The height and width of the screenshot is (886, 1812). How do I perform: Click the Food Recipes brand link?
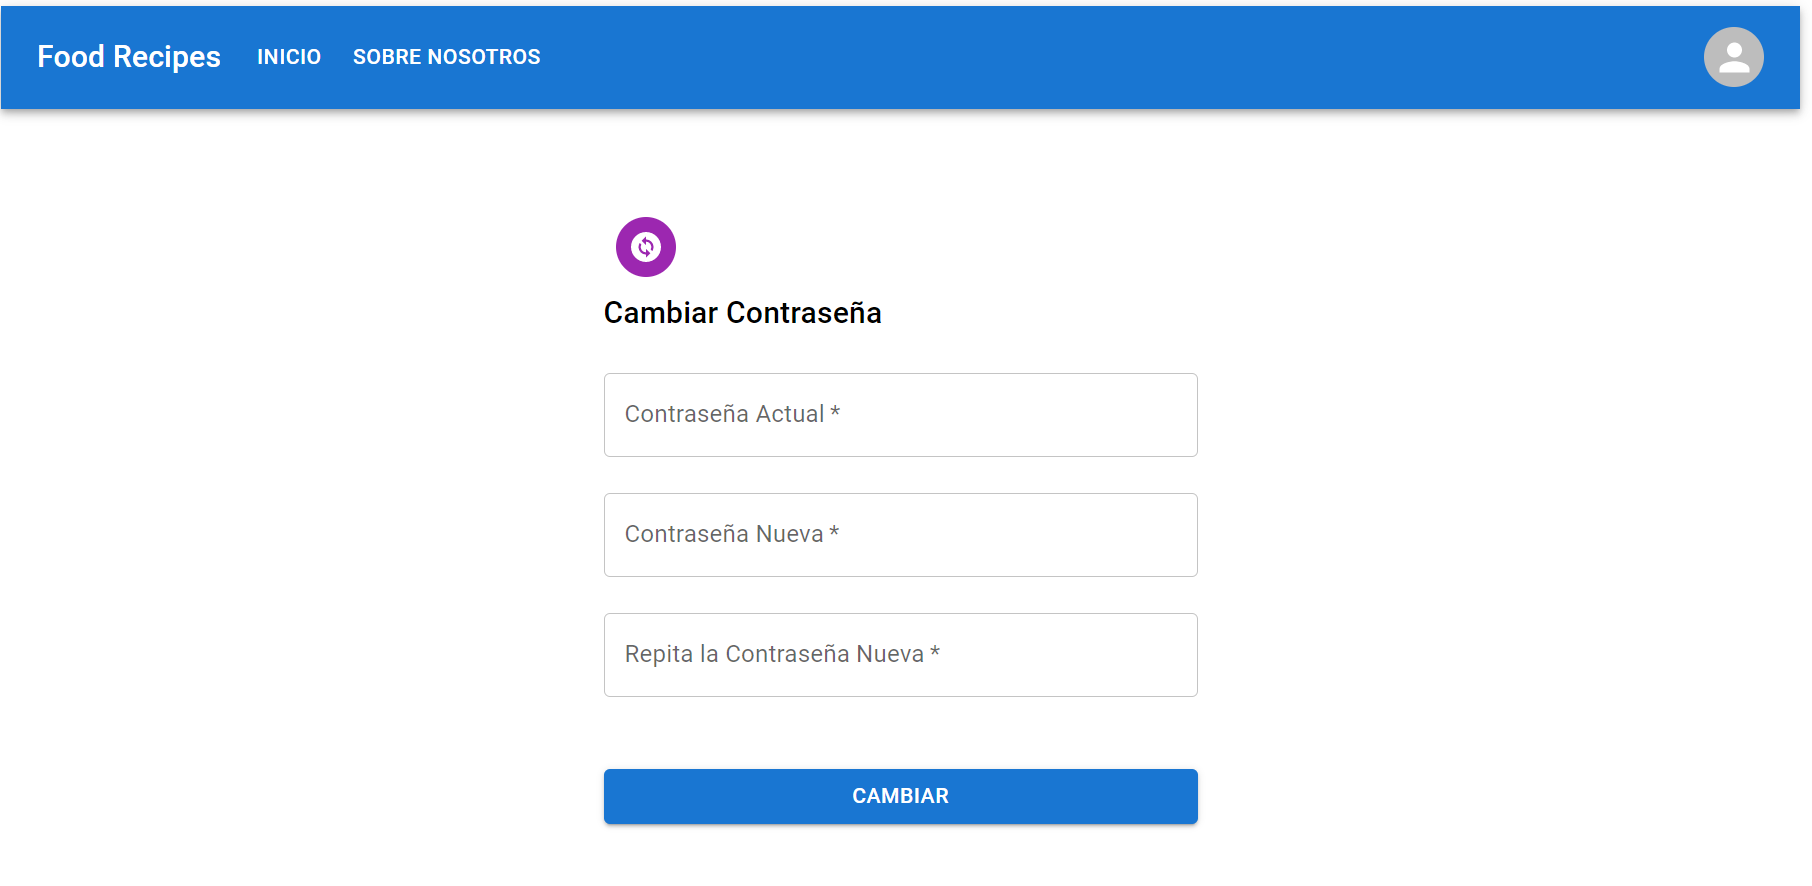[x=129, y=57]
